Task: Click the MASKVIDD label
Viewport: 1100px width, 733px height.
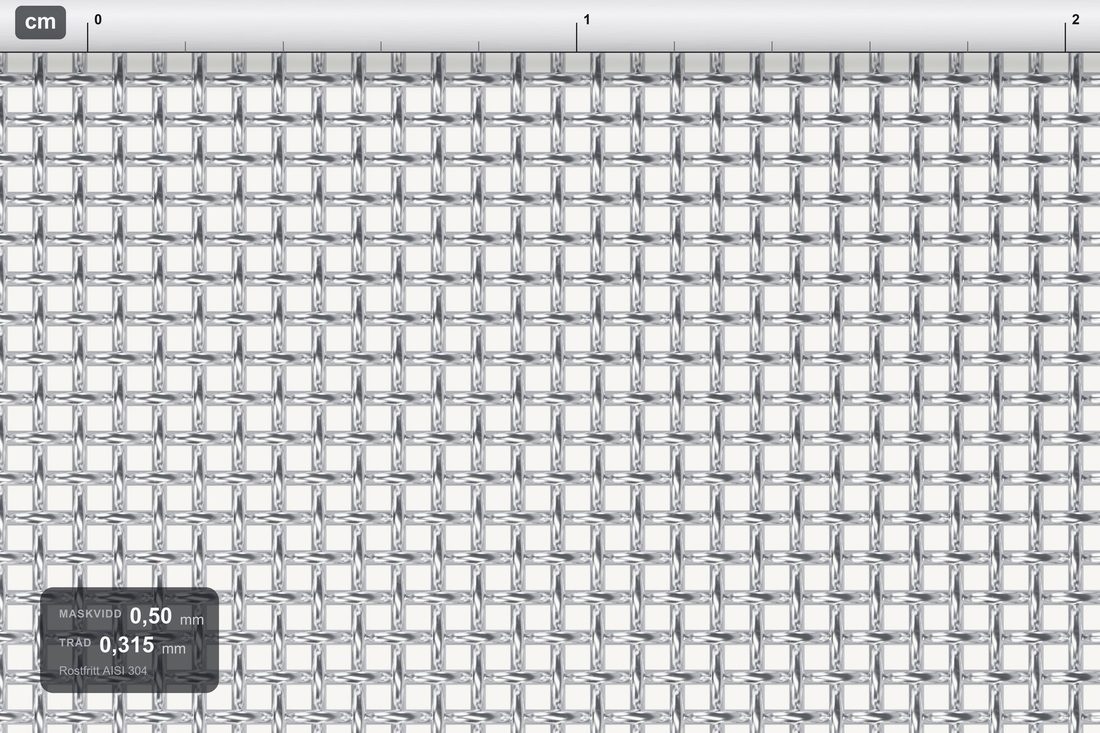Action: pyautogui.click(x=90, y=614)
